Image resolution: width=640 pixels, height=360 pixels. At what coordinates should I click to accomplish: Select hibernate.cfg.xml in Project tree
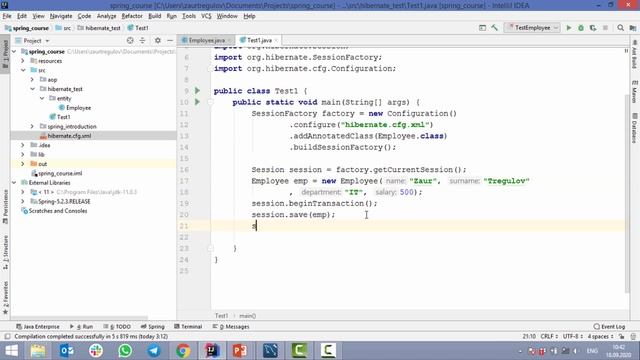click(65, 136)
